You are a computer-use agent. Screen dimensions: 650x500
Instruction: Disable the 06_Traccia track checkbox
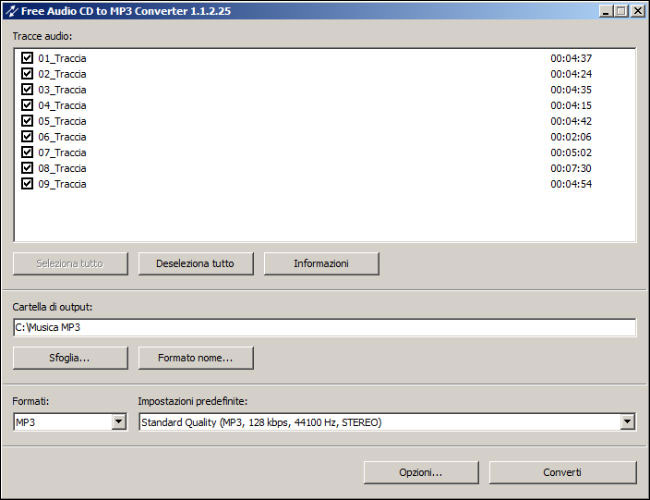[27, 137]
